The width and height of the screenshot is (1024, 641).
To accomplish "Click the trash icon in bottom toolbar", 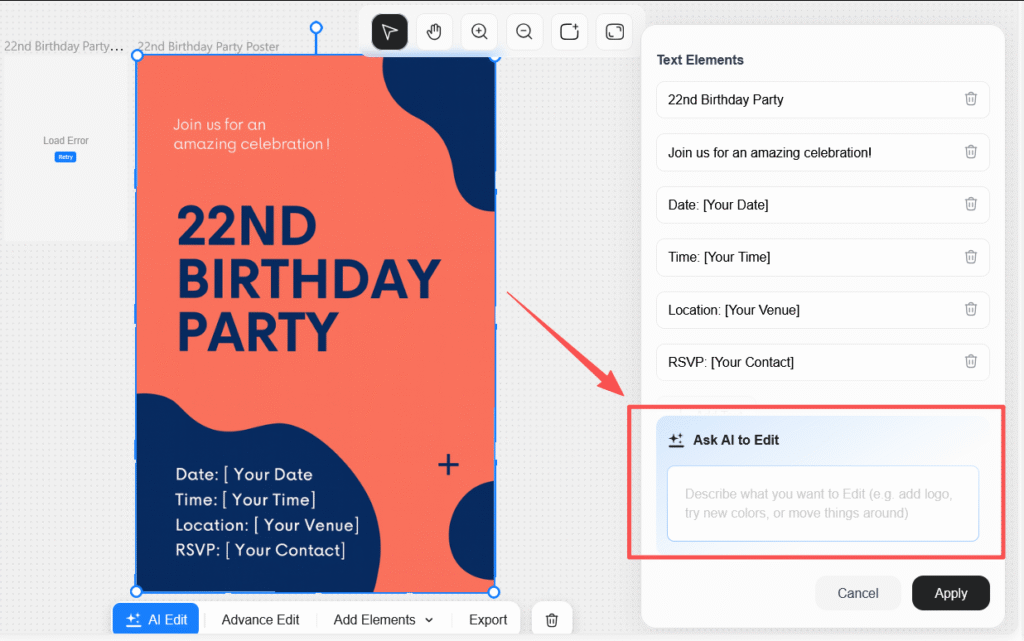I will (x=551, y=620).
